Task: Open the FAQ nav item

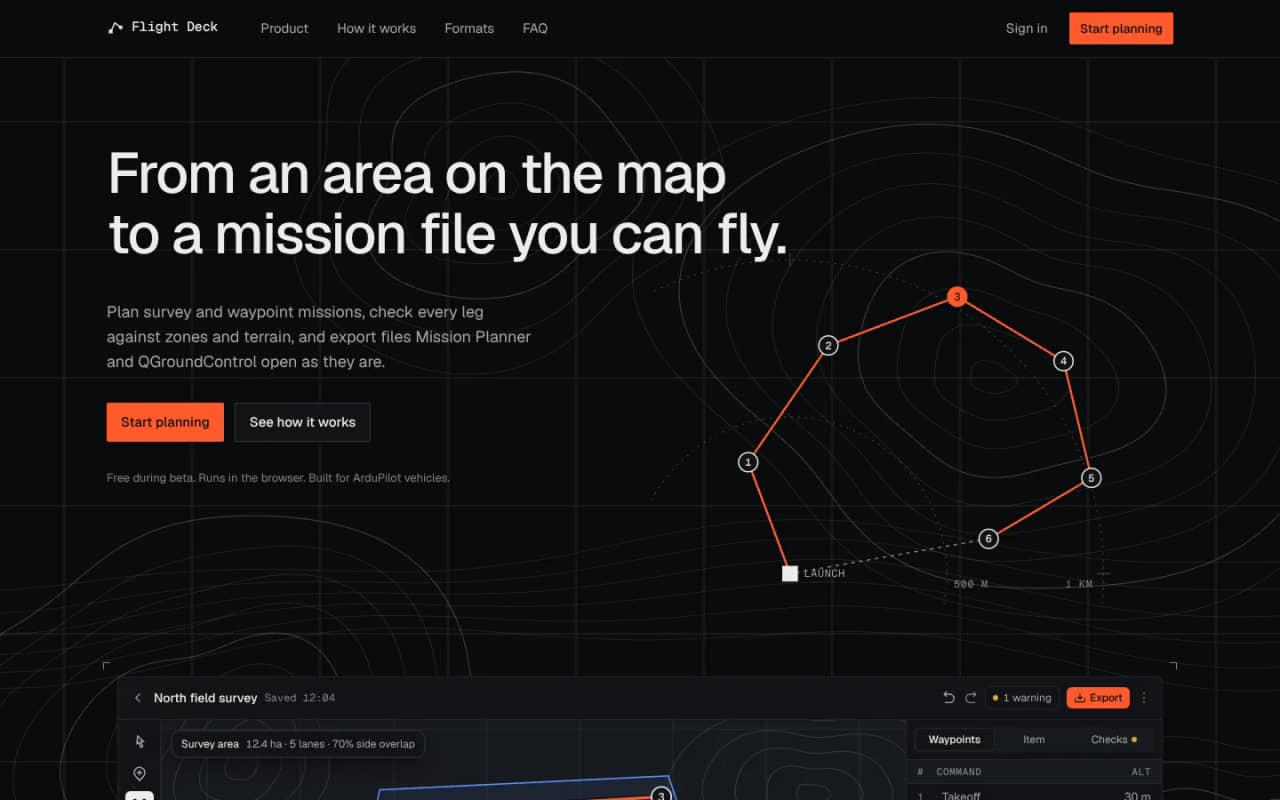Action: point(535,28)
